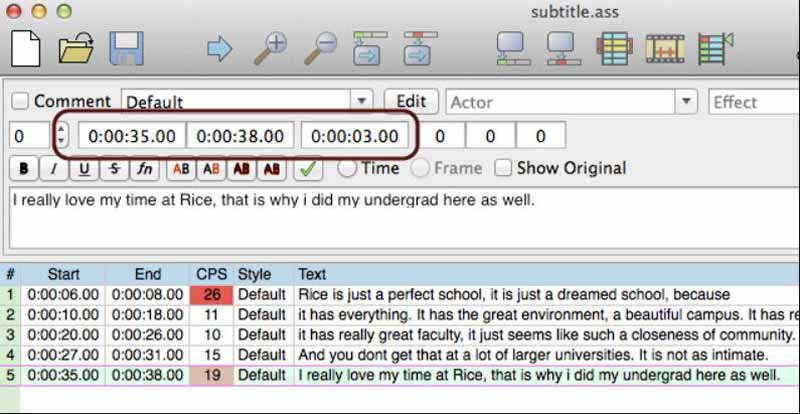This screenshot has width=800, height=414.
Task: Save subtitles with the floppy disk icon
Action: (127, 48)
